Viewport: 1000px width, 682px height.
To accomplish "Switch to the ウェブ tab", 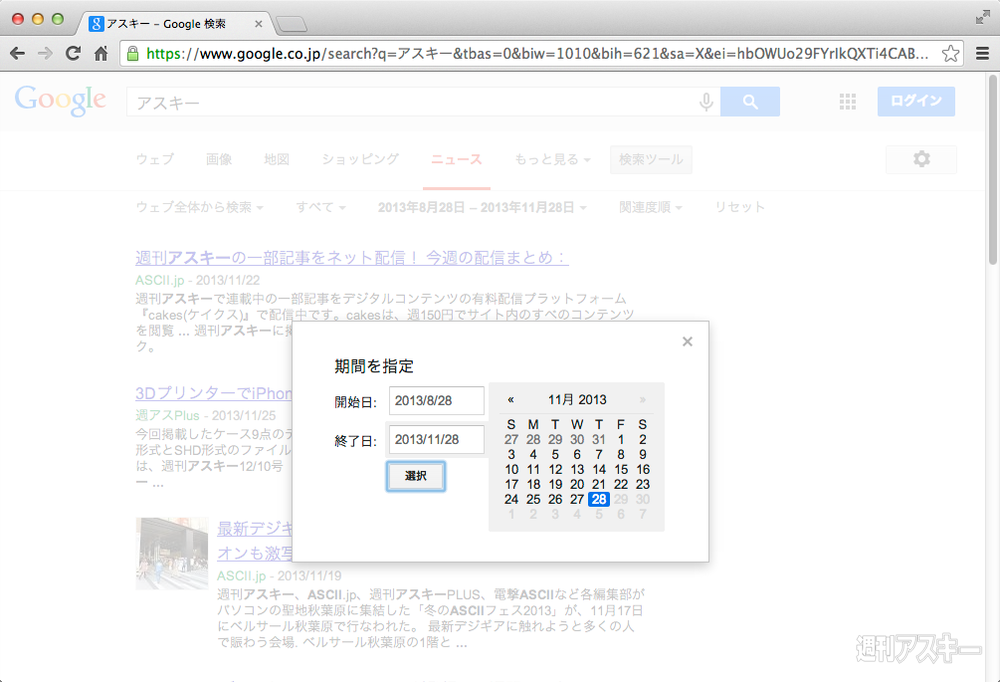I will (154, 159).
